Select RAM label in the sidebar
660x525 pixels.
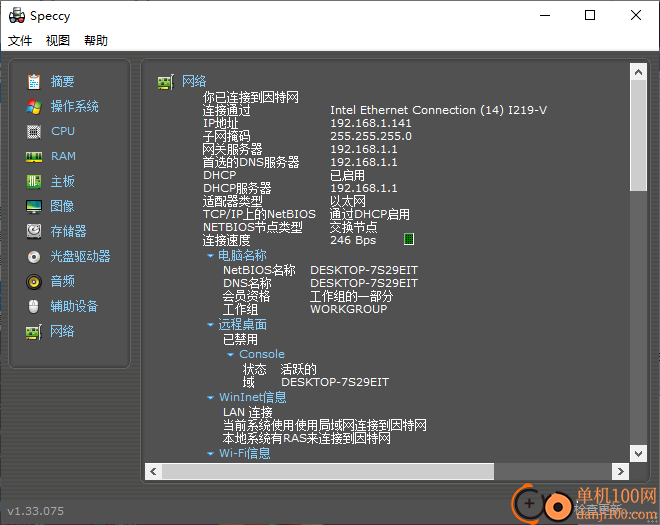pos(63,156)
